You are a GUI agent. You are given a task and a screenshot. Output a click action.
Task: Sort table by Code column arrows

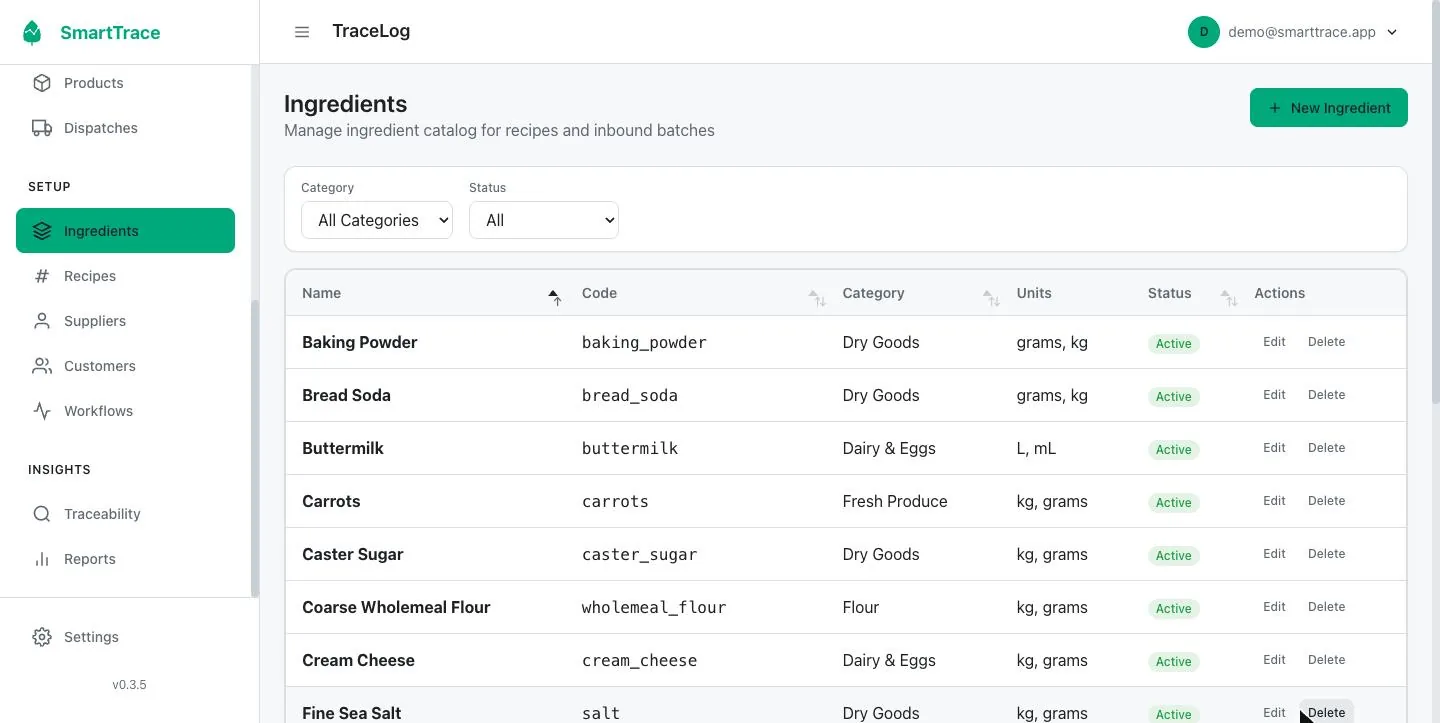[817, 296]
